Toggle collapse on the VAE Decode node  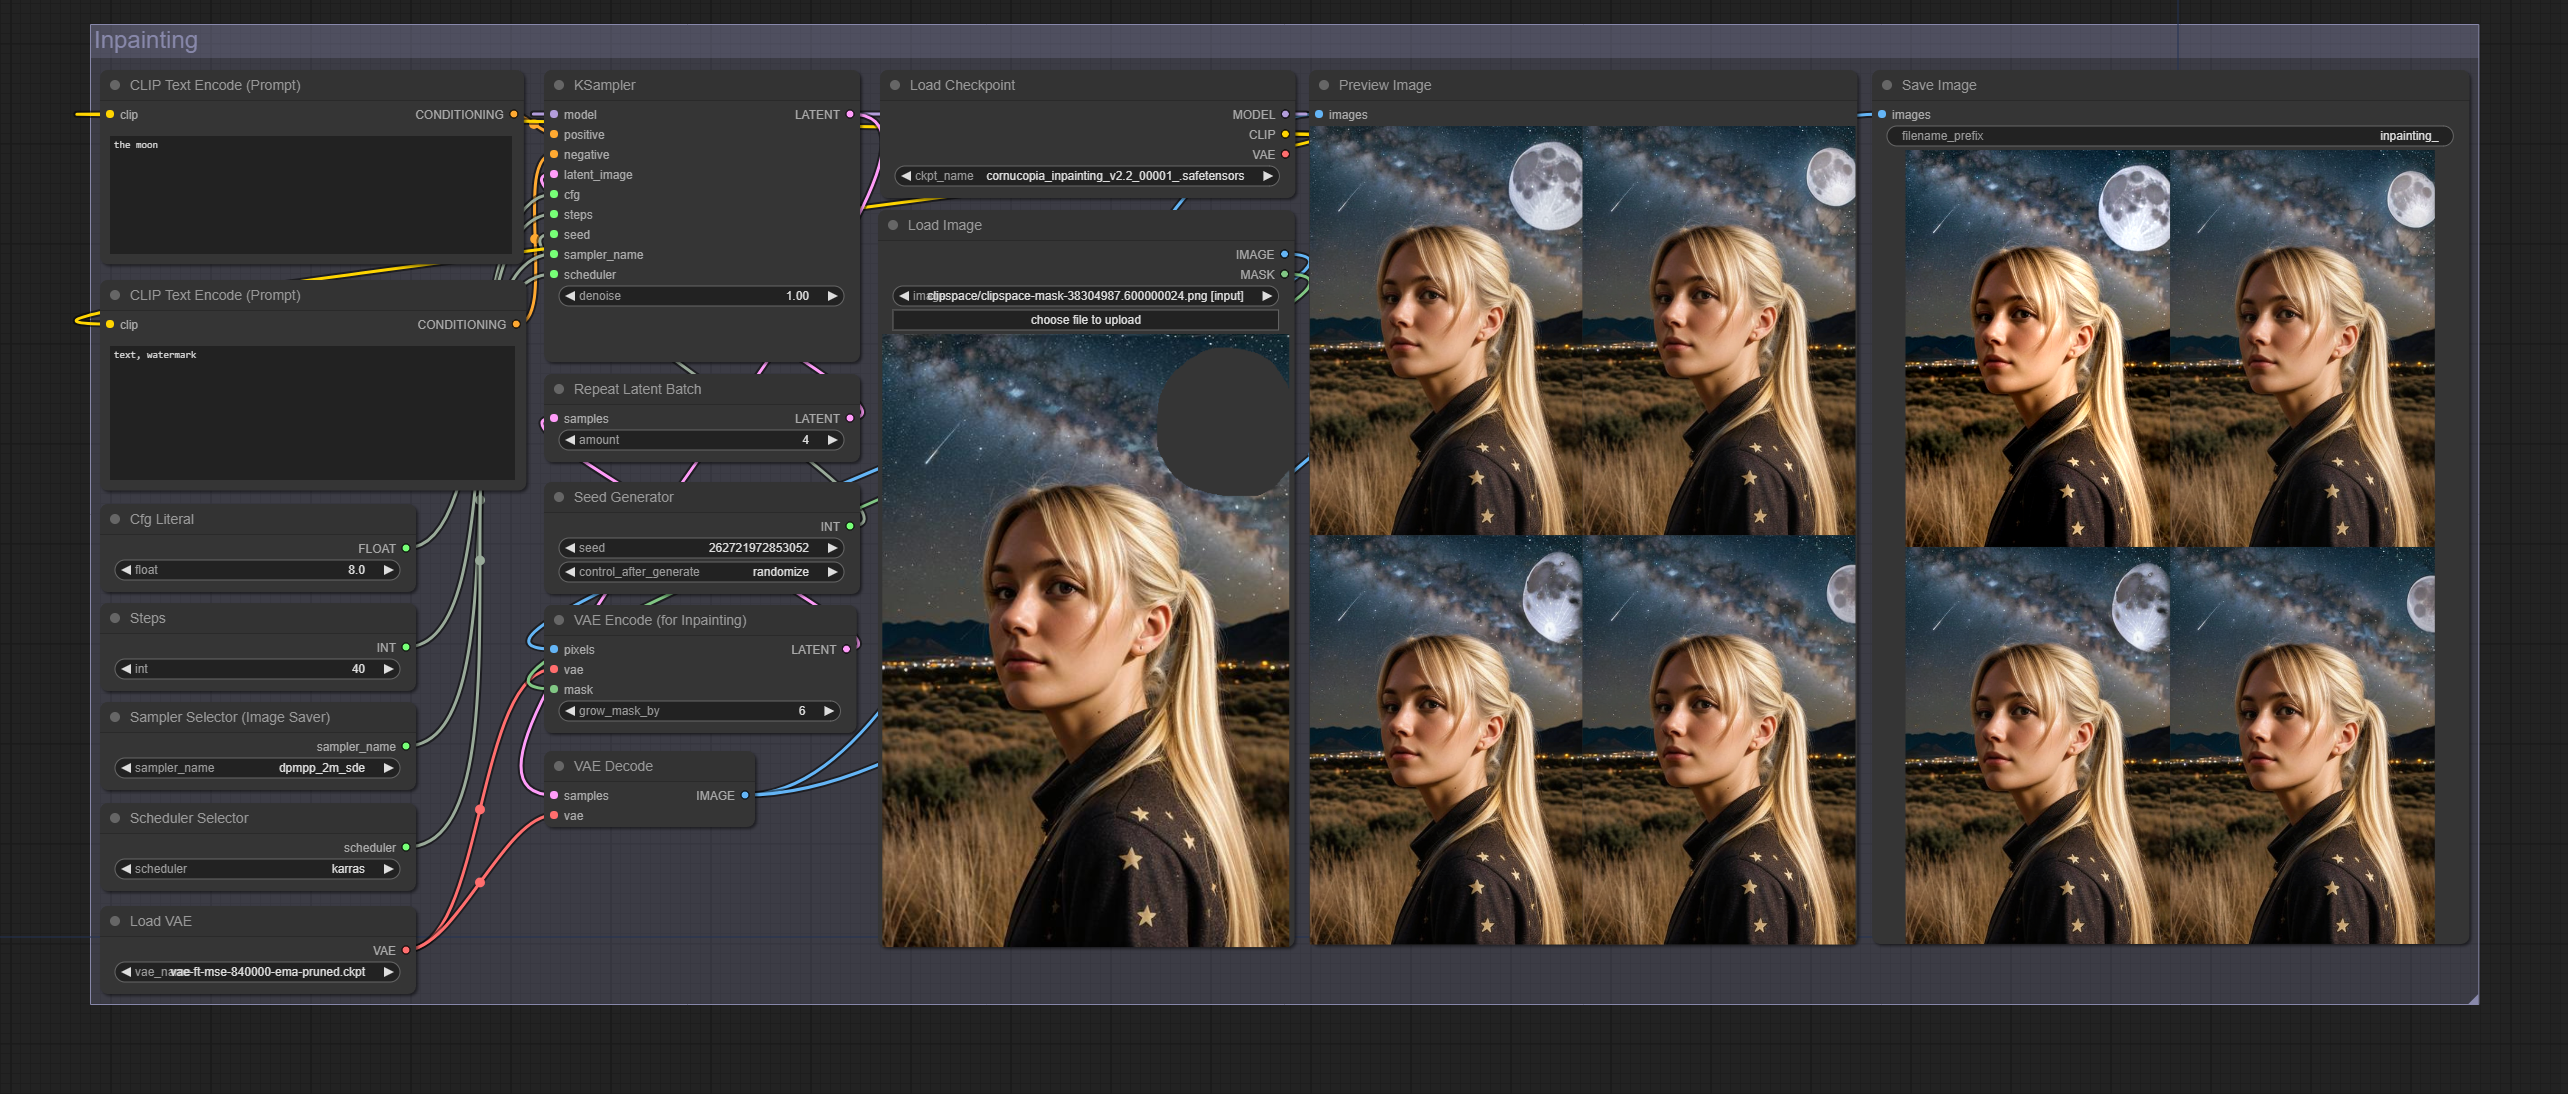(x=559, y=766)
